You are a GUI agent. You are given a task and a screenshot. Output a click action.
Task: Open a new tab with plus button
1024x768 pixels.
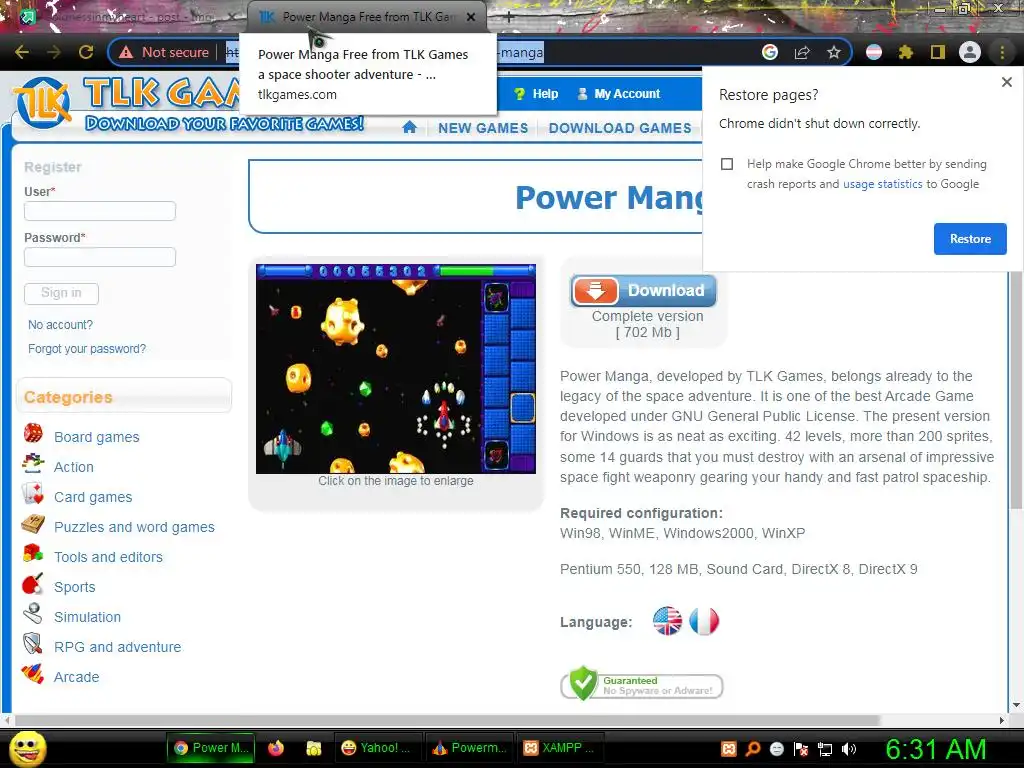coord(509,17)
